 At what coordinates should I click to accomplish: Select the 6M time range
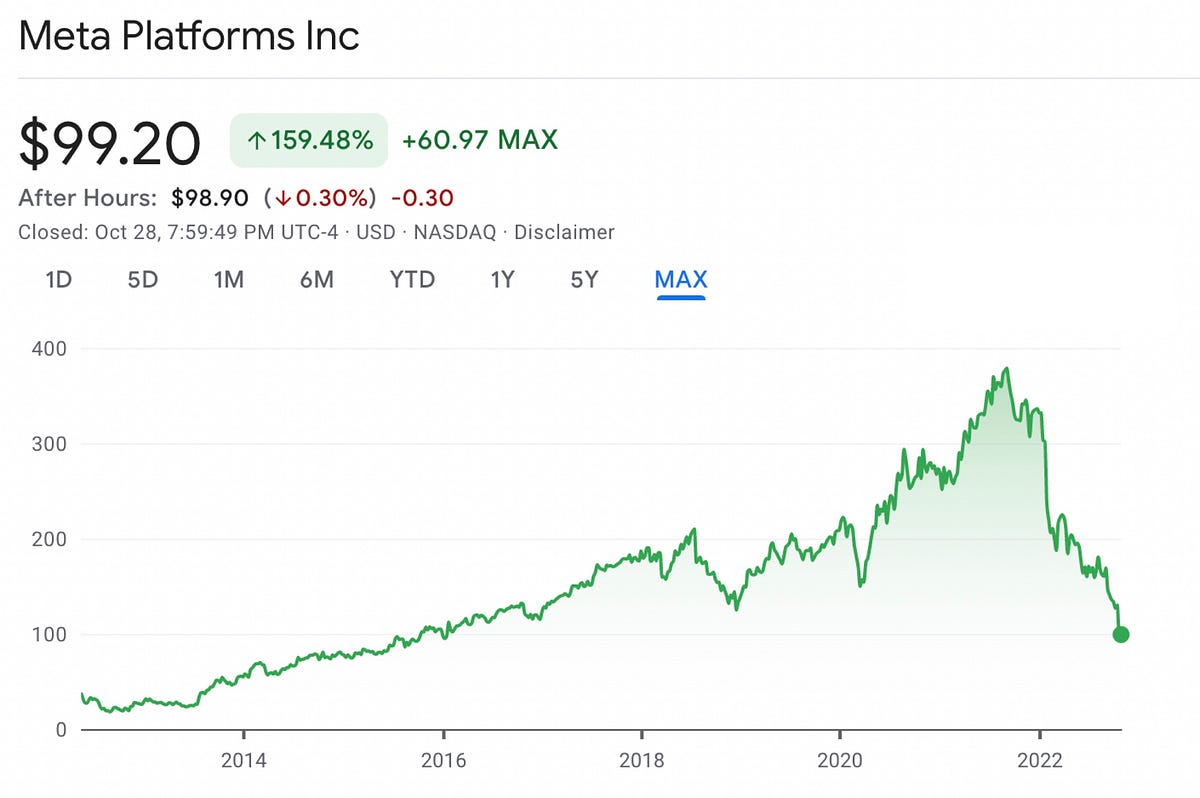[317, 280]
